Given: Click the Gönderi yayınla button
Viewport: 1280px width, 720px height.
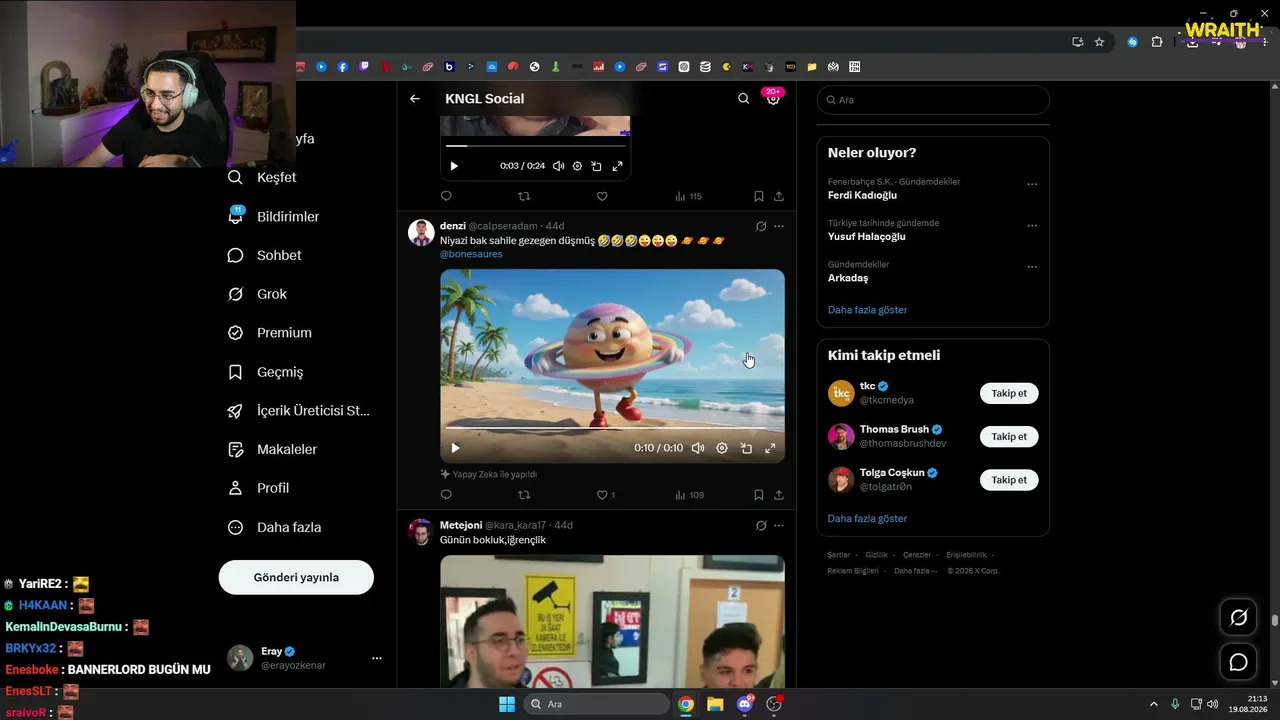Looking at the screenshot, I should click(296, 577).
